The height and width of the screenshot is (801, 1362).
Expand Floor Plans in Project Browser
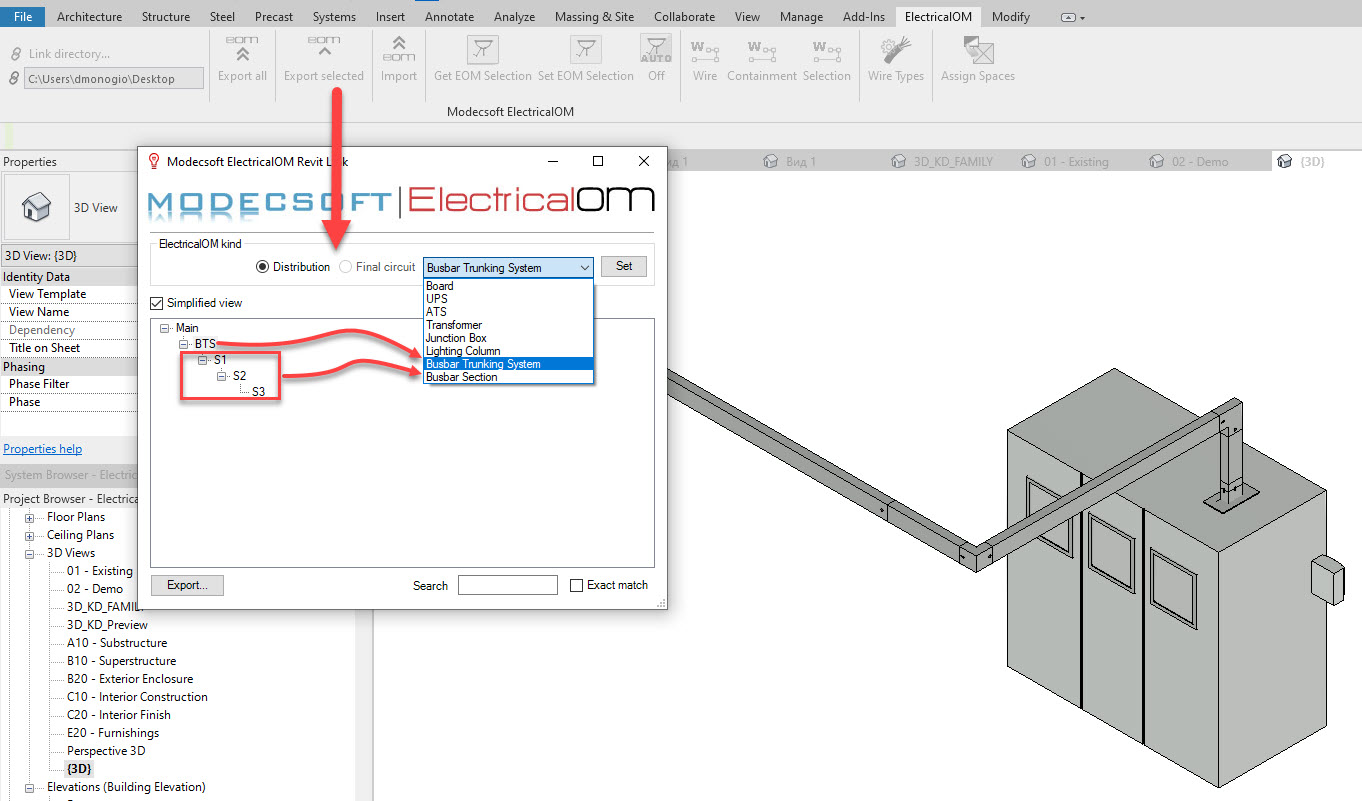pos(29,517)
